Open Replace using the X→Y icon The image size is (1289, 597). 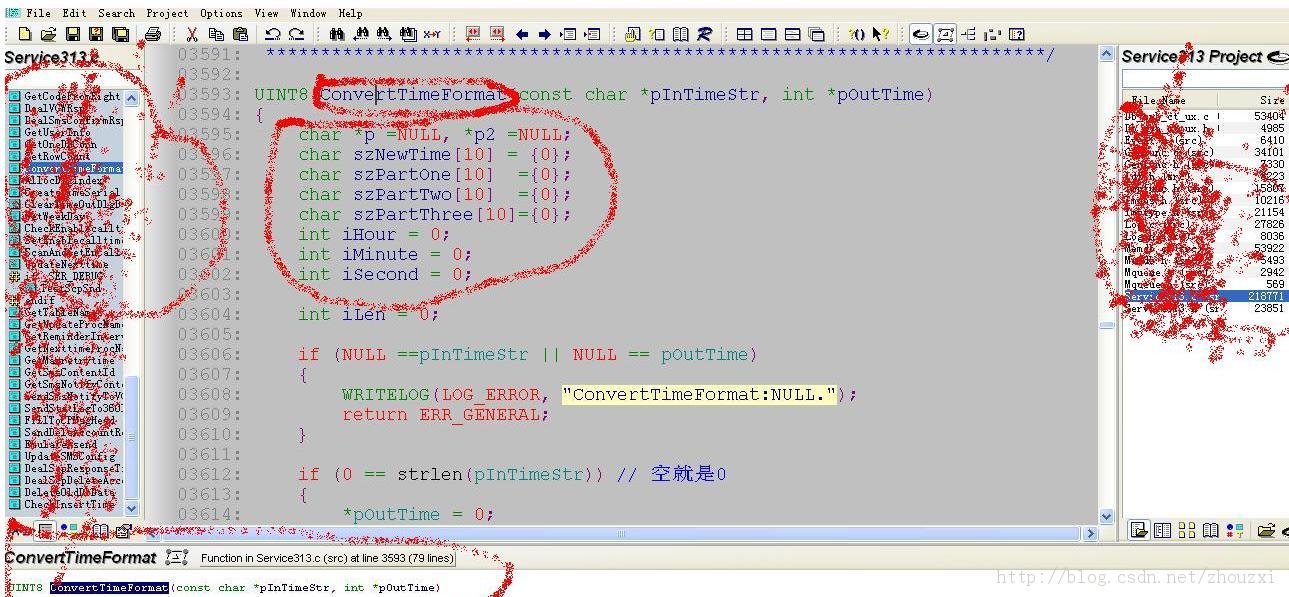pyautogui.click(x=432, y=34)
